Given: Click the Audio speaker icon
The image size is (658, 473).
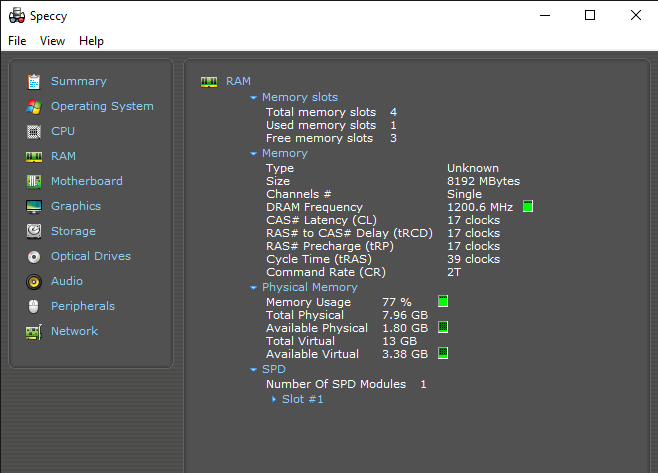Looking at the screenshot, I should pos(34,282).
